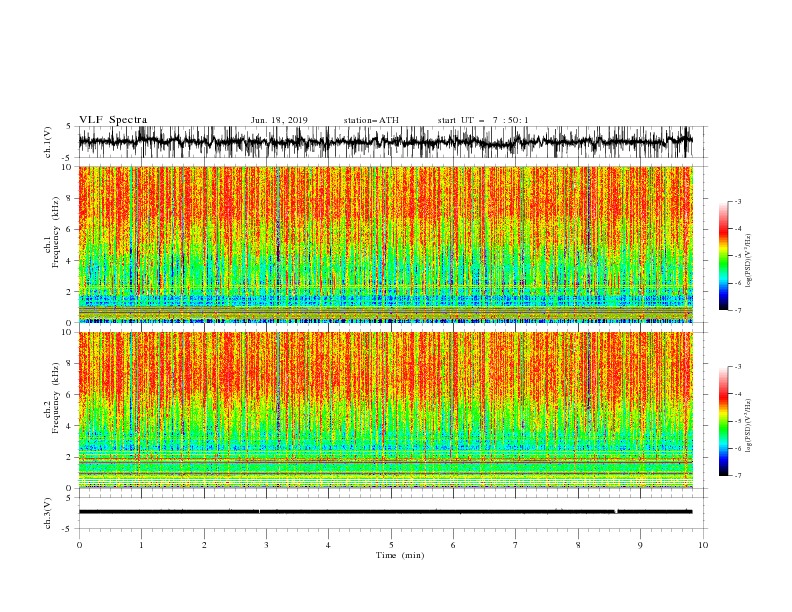
Task: Click the "ch.3(V)" axis label
Action: pos(48,513)
